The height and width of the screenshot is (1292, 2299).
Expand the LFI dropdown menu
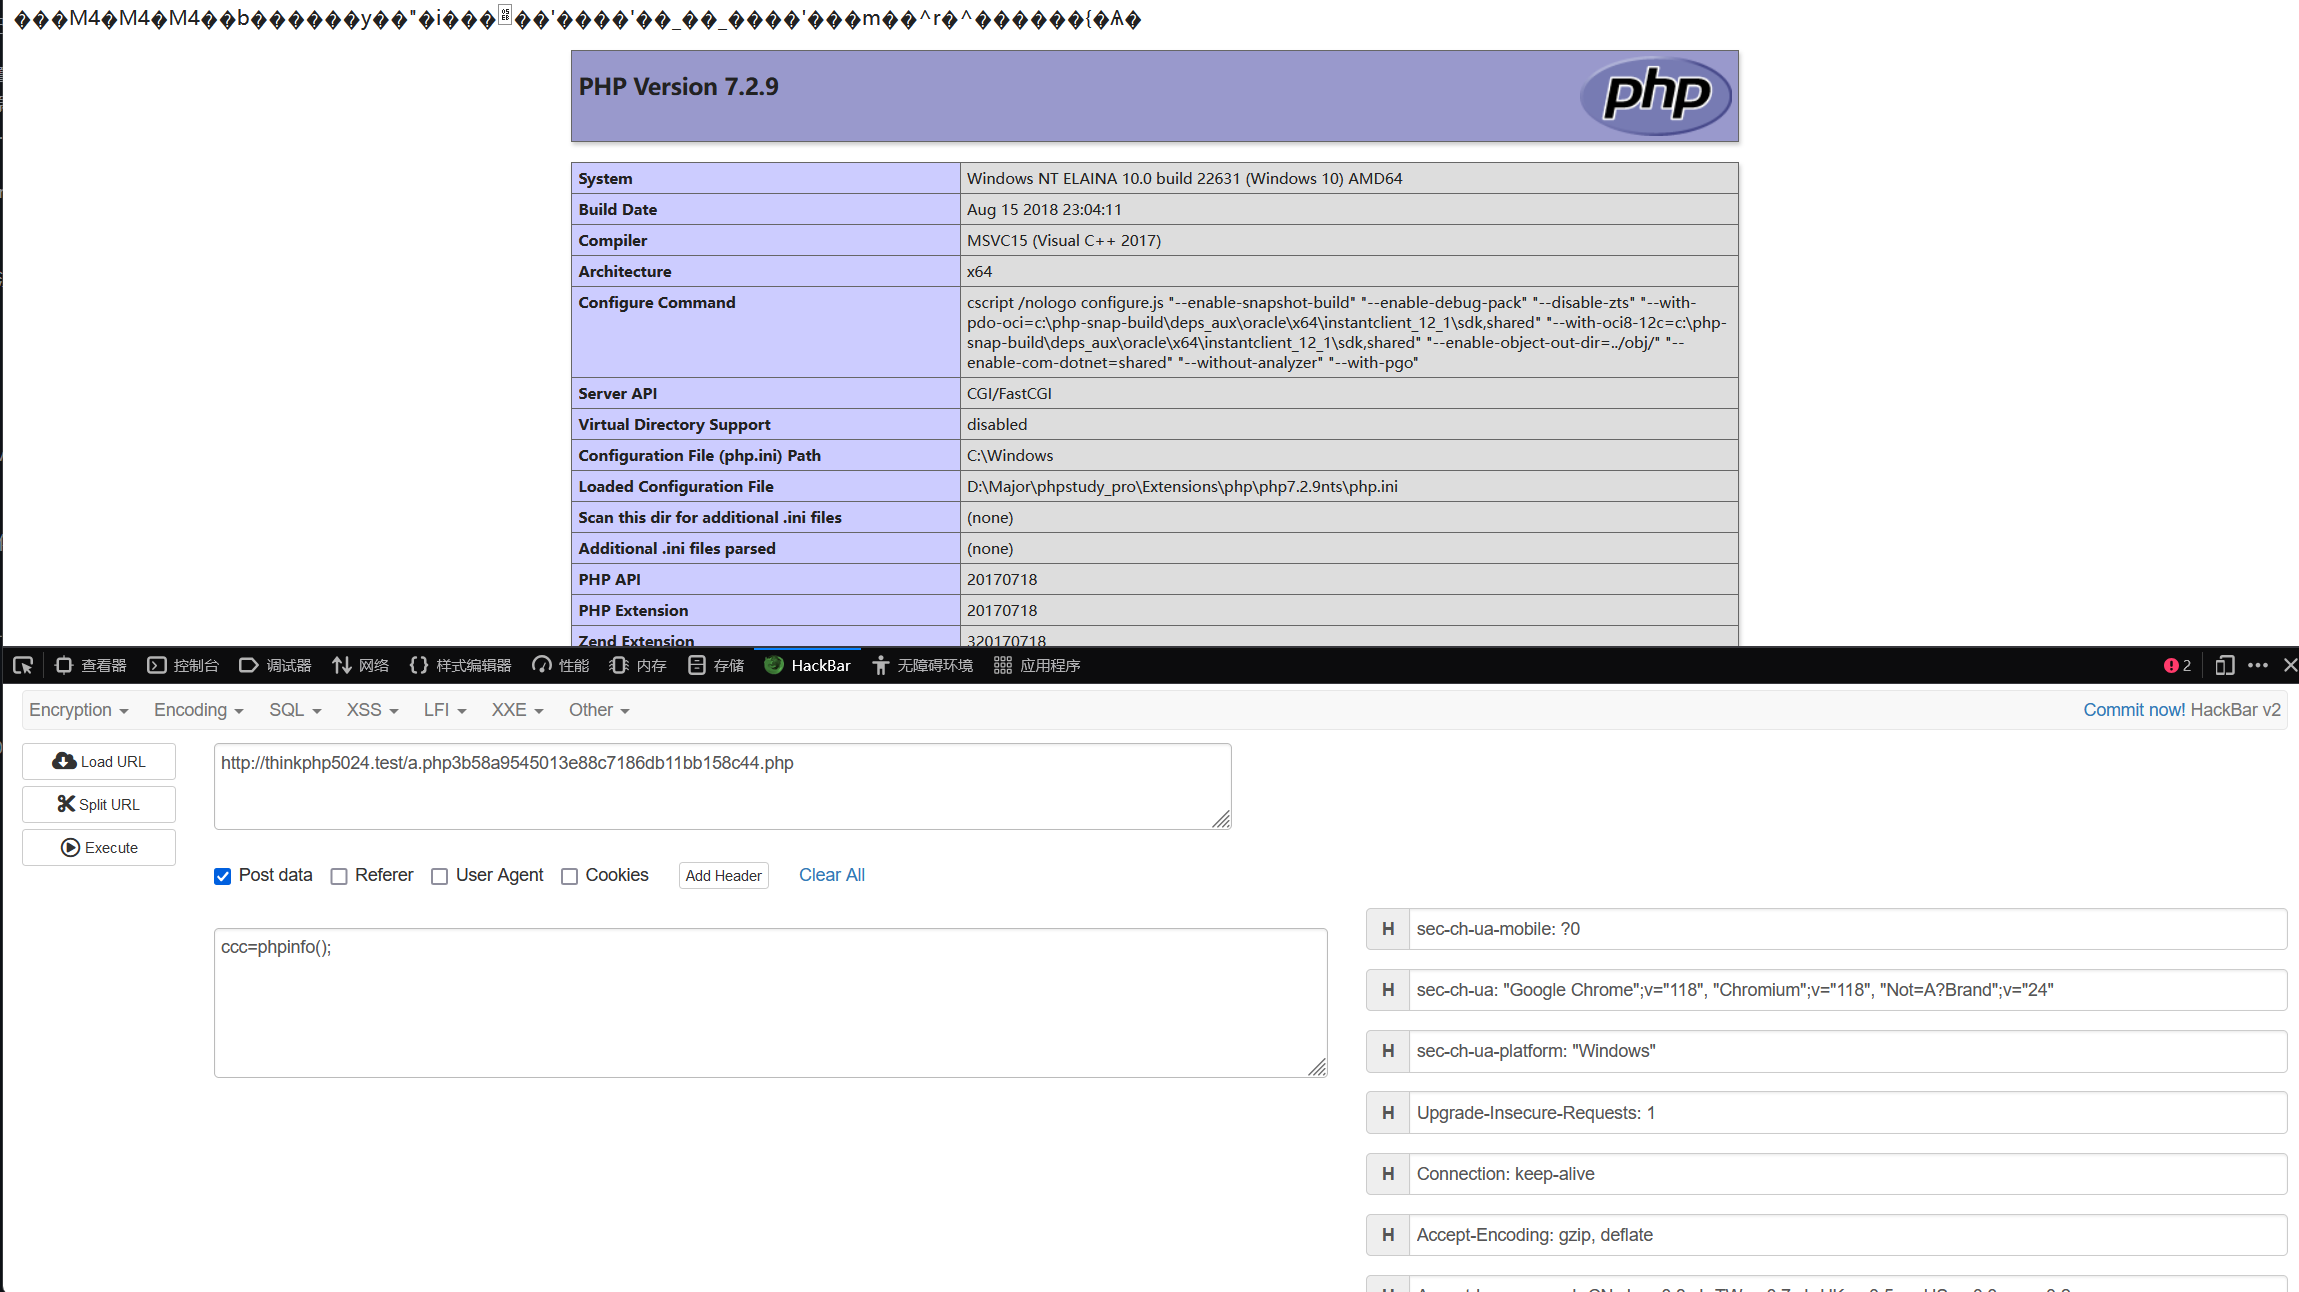445,710
